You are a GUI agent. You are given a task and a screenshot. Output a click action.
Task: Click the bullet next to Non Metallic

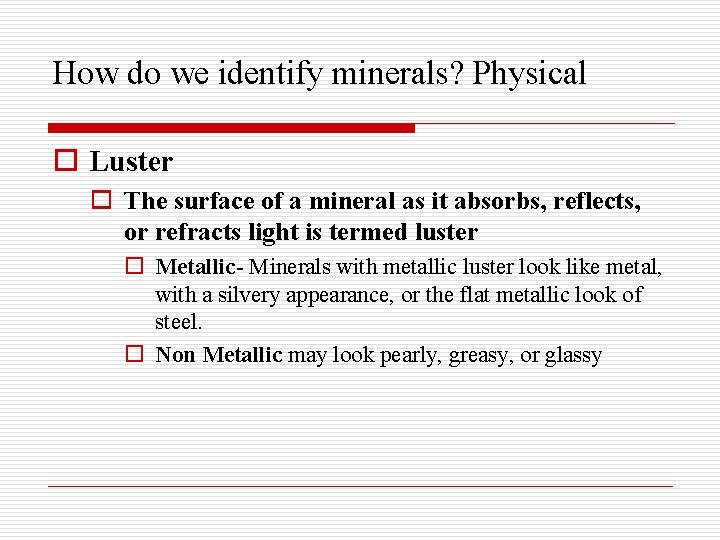tap(135, 354)
